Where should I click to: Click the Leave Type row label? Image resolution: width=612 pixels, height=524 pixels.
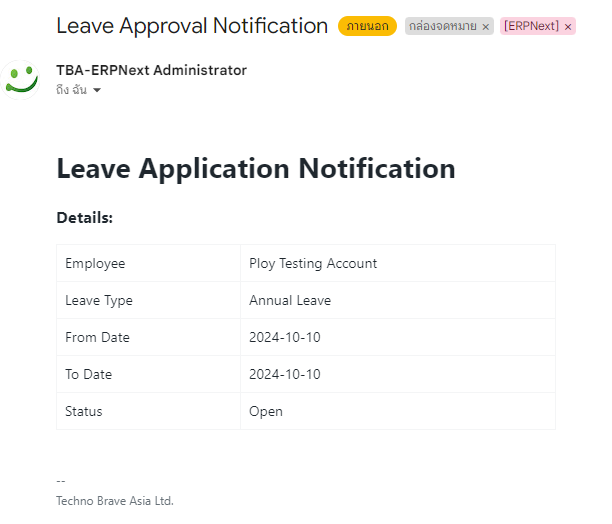pyautogui.click(x=99, y=300)
